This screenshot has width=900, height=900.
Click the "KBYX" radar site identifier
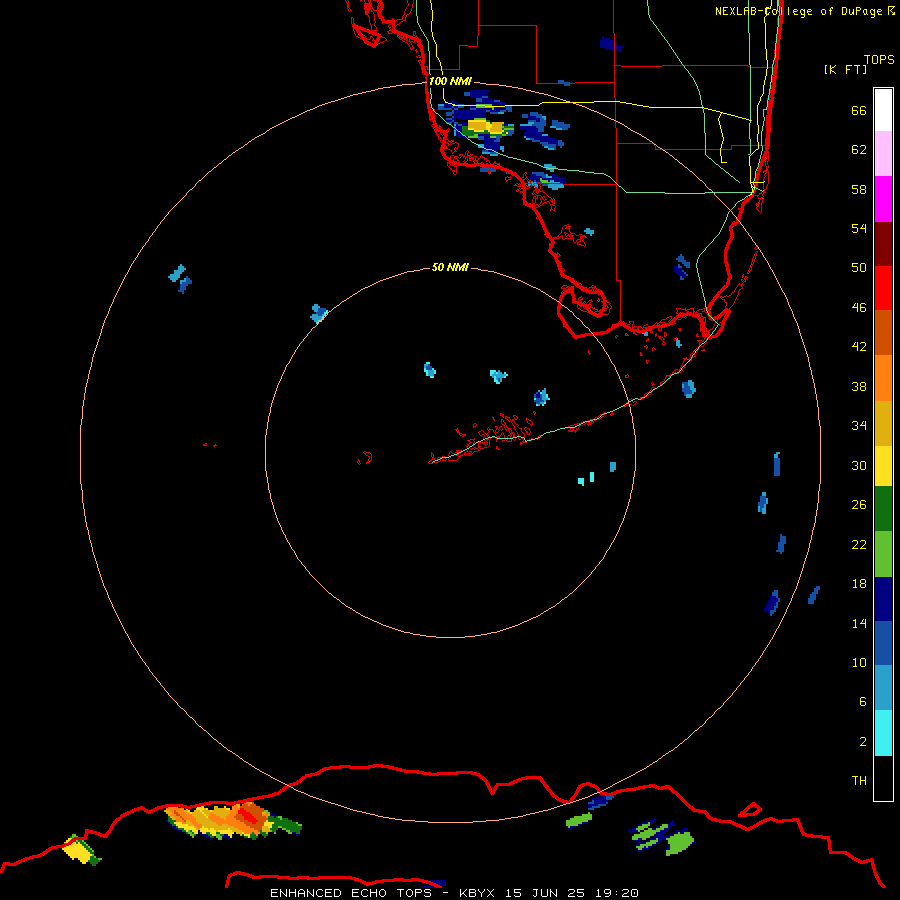476,893
